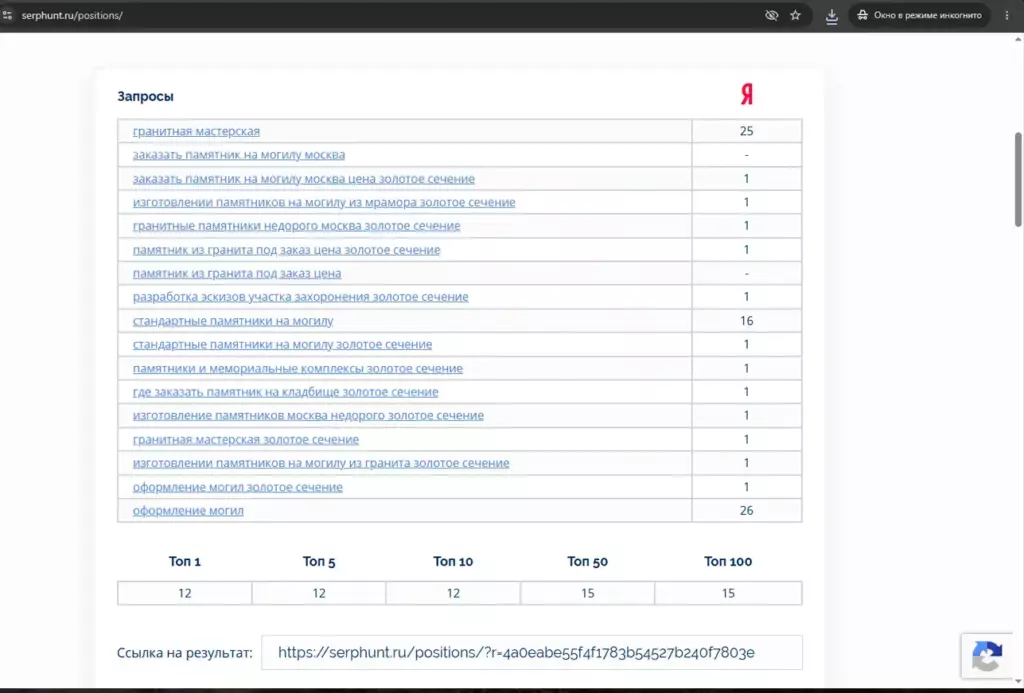Viewport: 1024px width, 693px height.
Task: Click the value 15 under Топ 50
Action: (x=588, y=593)
